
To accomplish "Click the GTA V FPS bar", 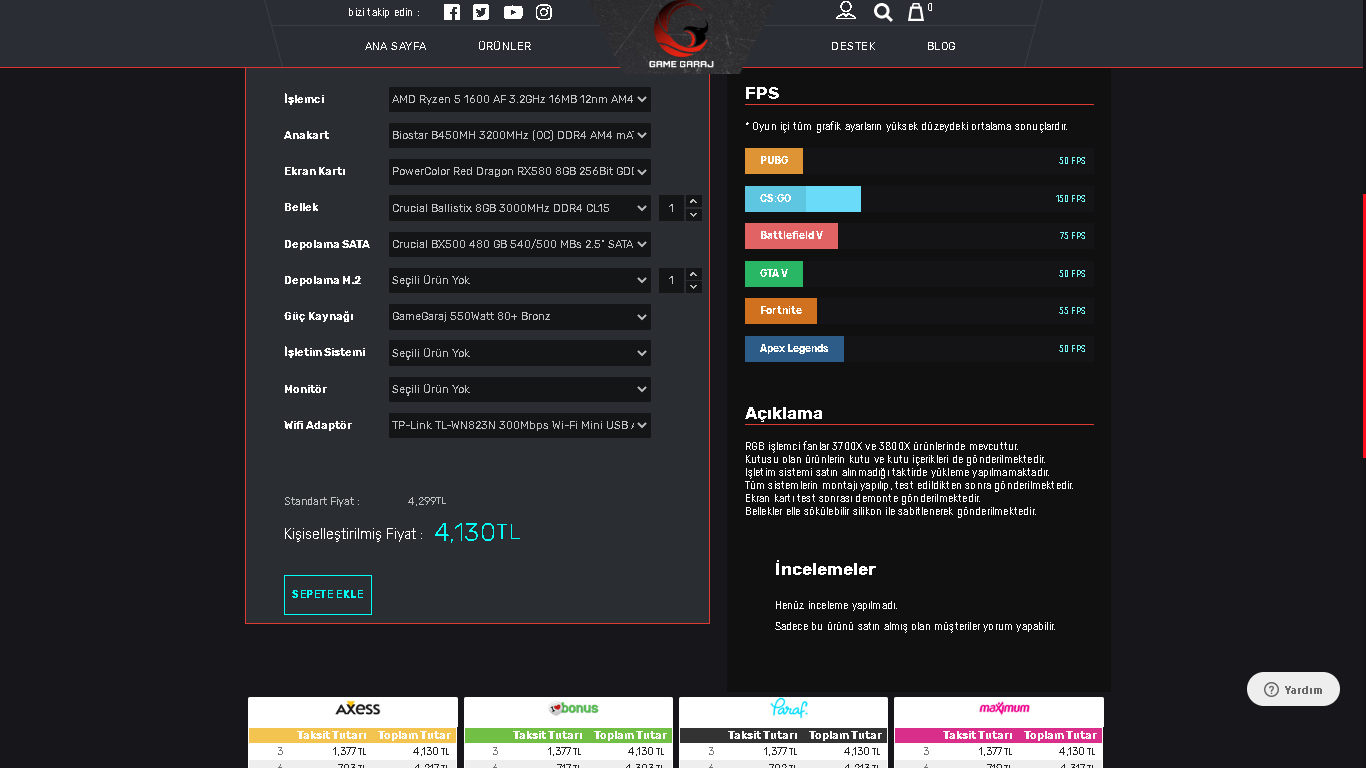I will click(919, 274).
